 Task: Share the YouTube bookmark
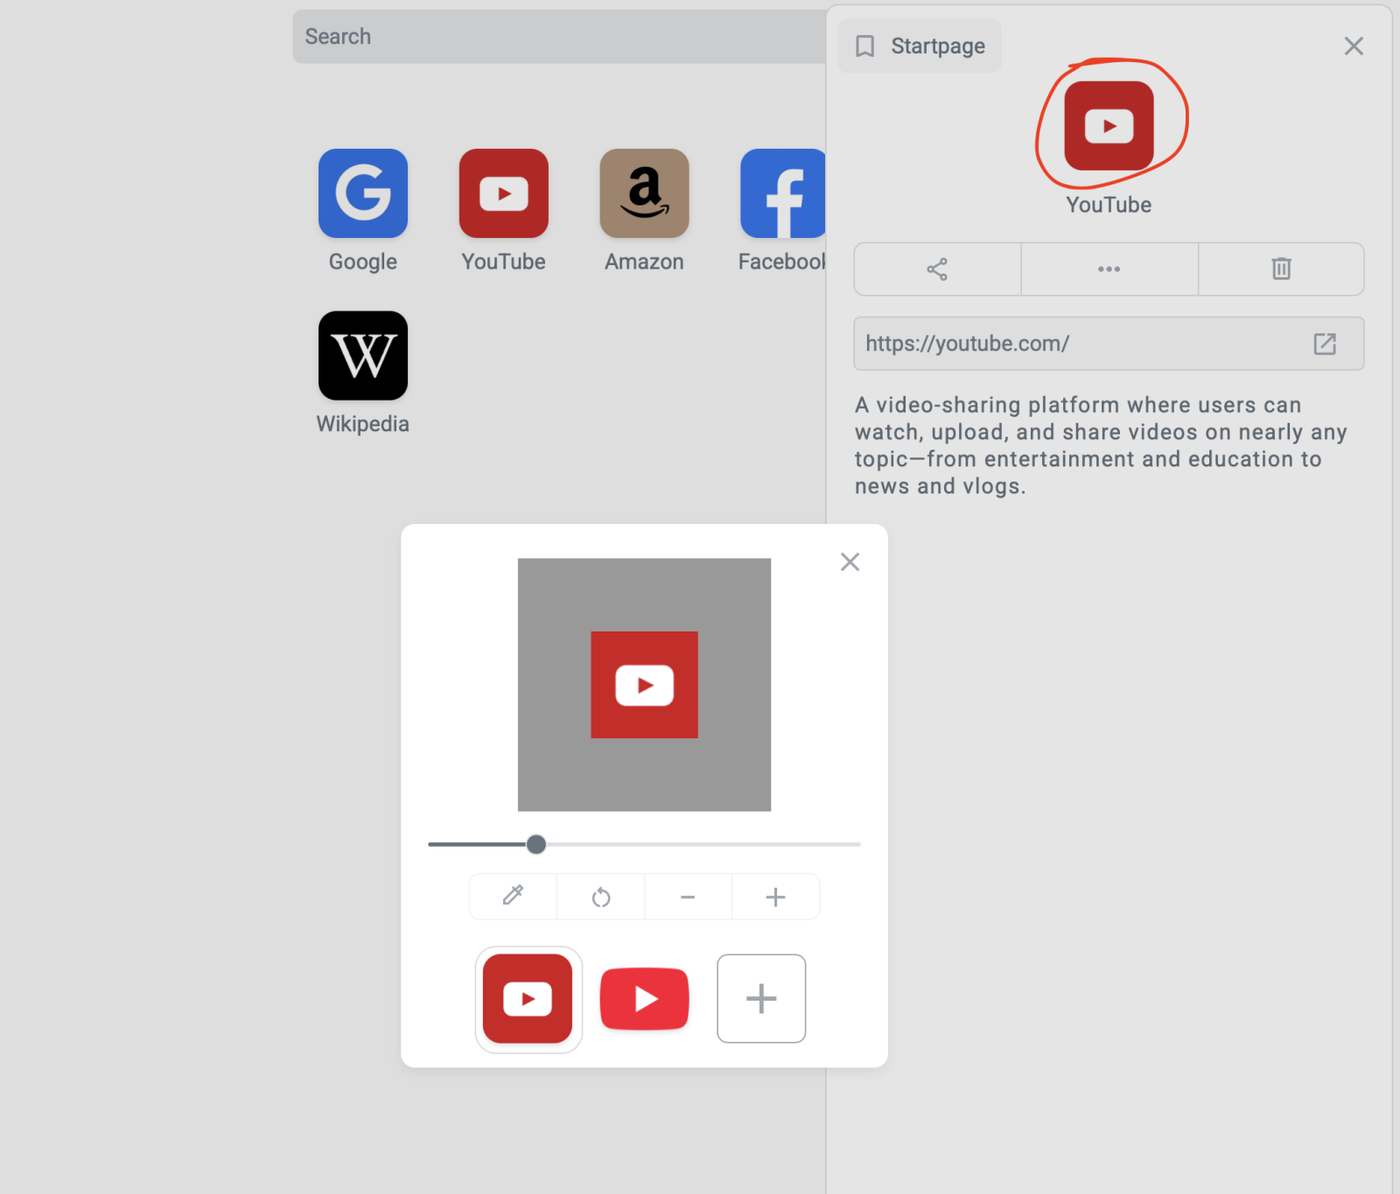(937, 269)
